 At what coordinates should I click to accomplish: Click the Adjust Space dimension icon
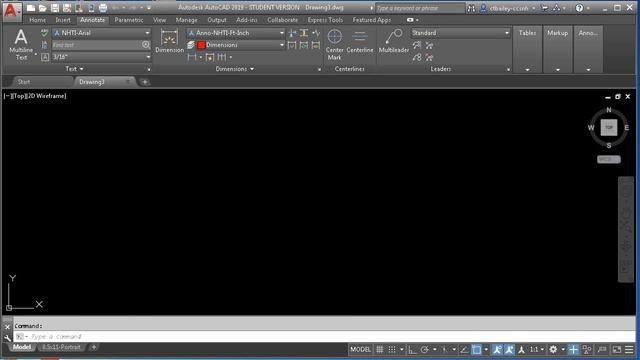(x=304, y=33)
